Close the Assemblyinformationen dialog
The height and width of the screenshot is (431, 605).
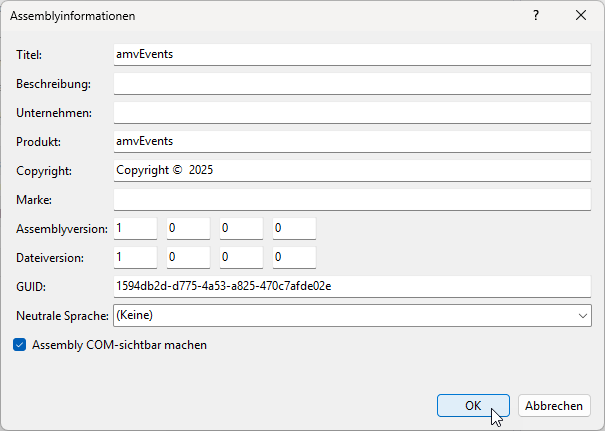coord(581,16)
